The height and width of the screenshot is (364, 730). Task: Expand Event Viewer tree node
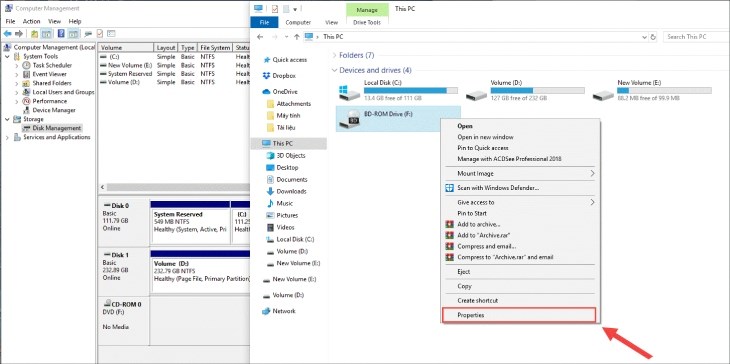[17, 74]
